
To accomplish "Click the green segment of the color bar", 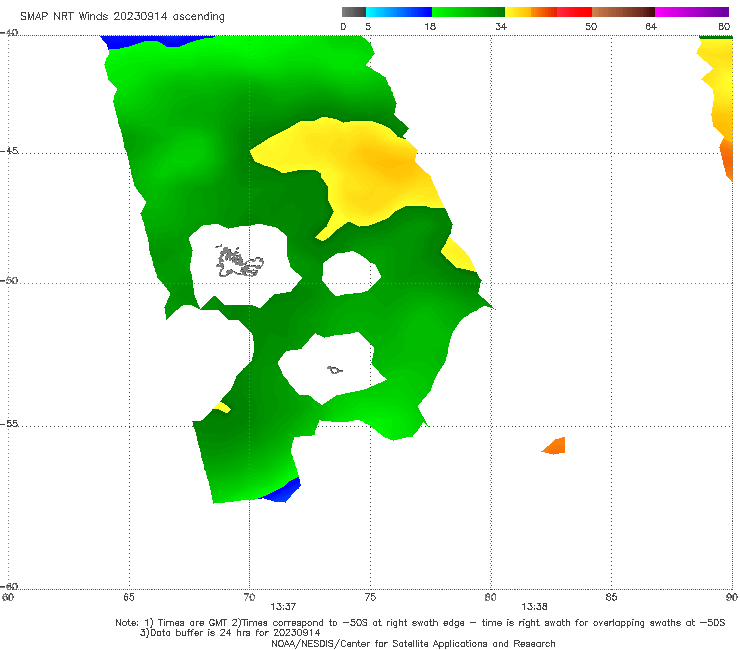I will point(468,12).
